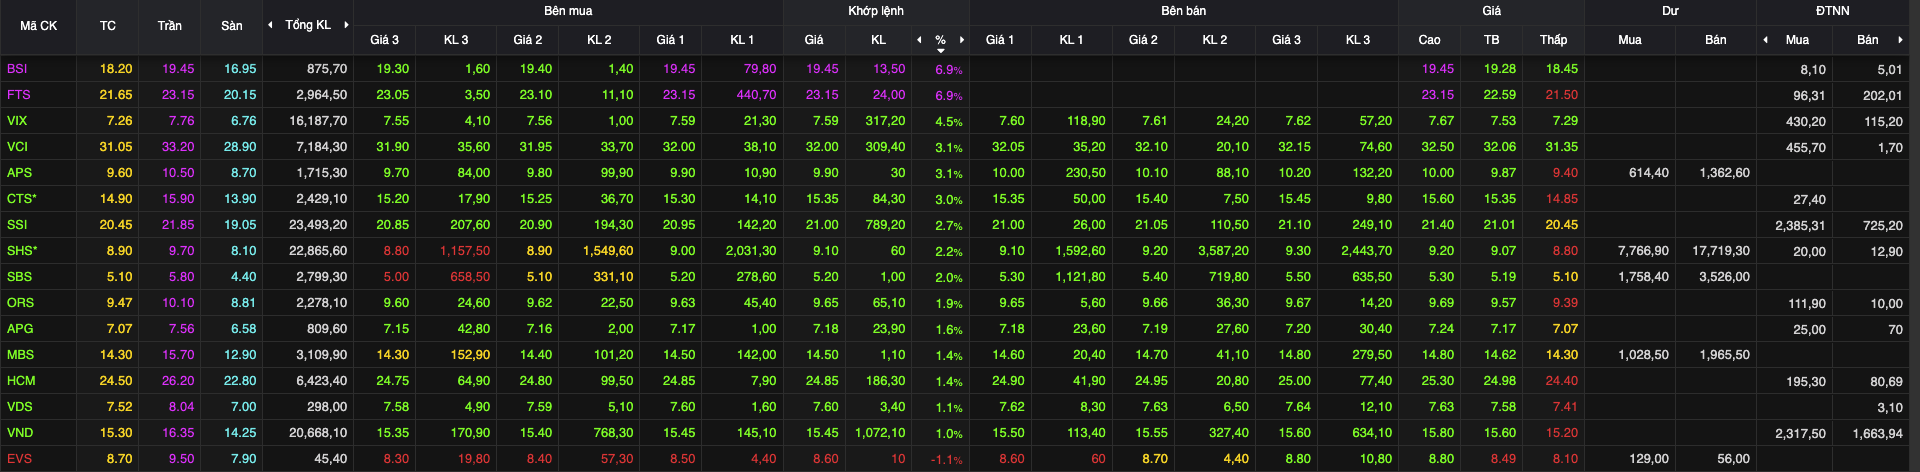
Task: Click VND total volume 20,668,10
Action: coord(318,433)
